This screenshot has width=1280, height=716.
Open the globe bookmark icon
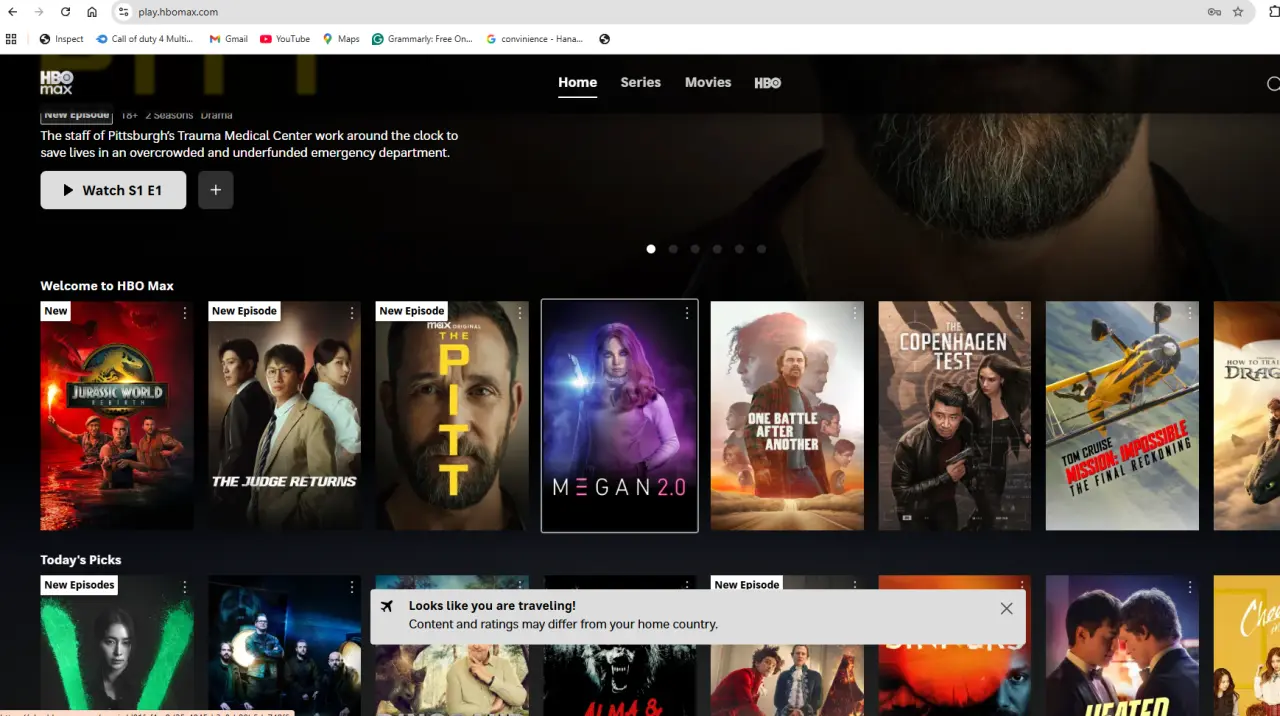coord(604,39)
